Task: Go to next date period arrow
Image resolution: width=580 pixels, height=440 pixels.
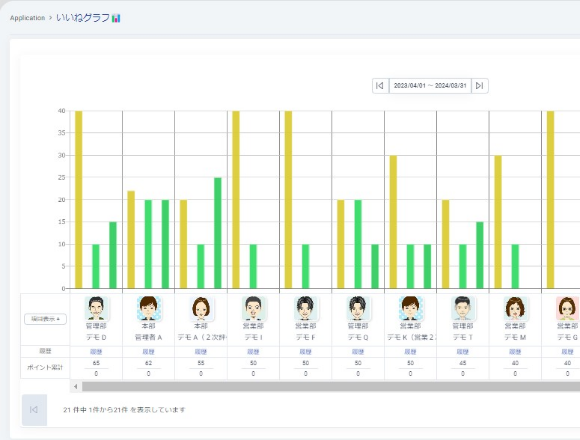Action: pos(480,86)
